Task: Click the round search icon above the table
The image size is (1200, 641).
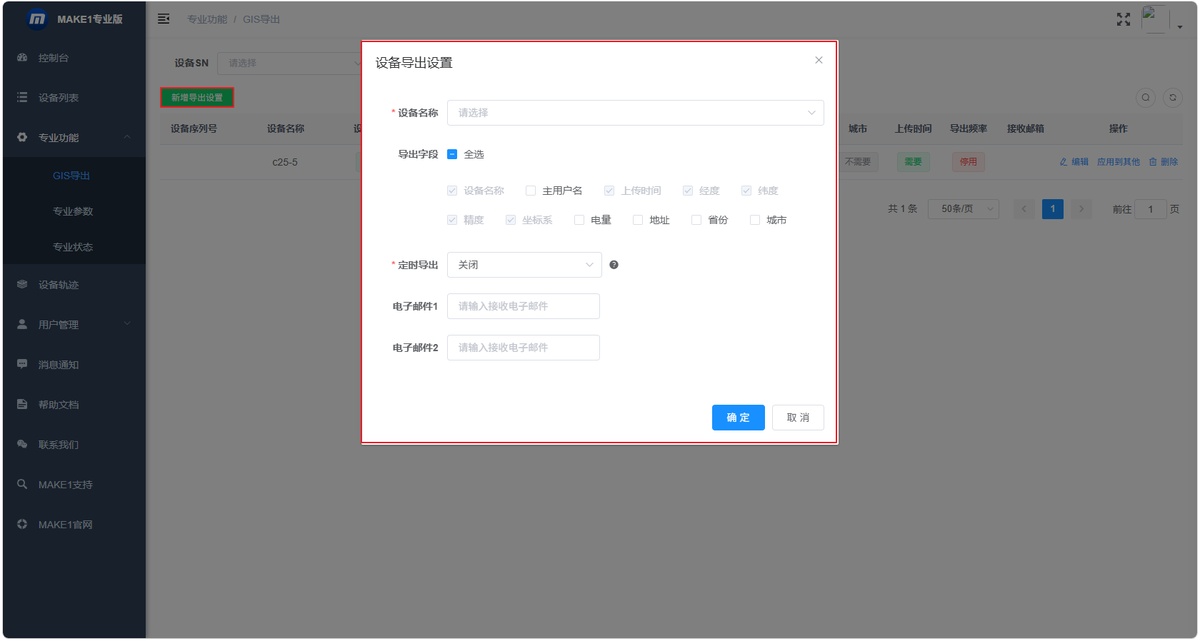Action: point(1146,98)
